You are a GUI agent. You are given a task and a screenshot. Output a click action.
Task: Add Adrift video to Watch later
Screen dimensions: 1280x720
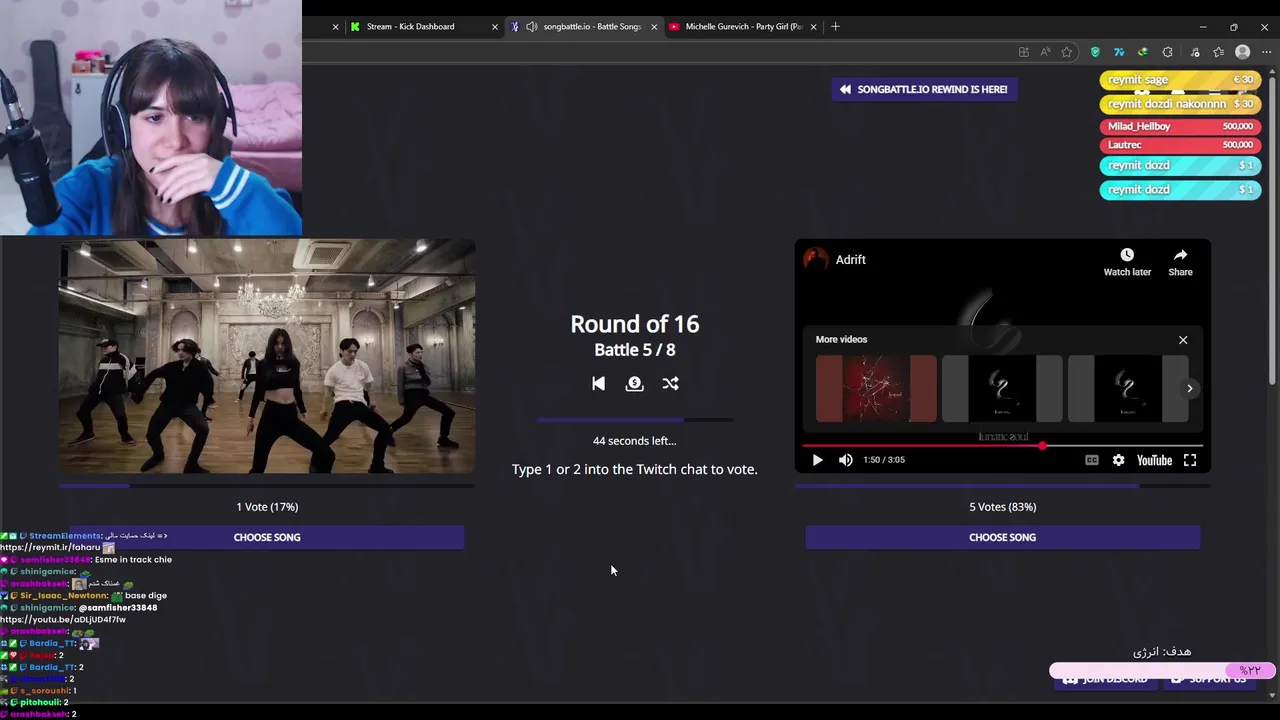pyautogui.click(x=1127, y=262)
